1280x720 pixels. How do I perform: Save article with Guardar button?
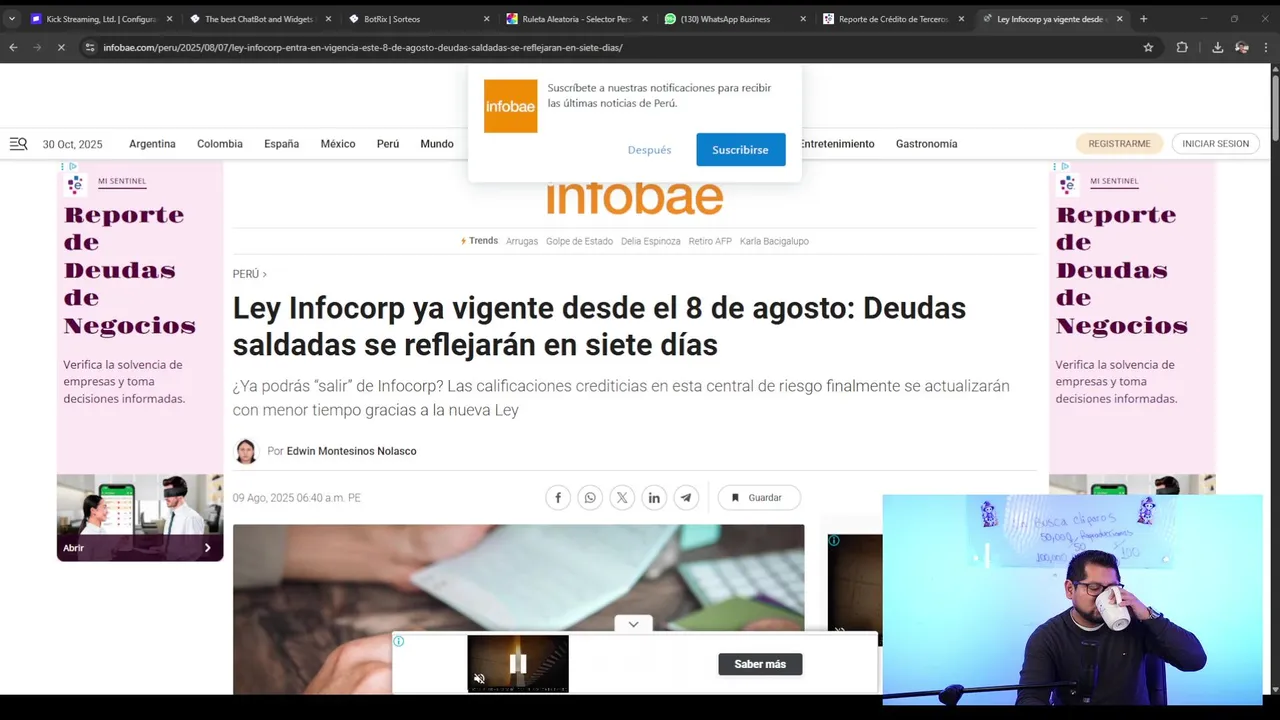tap(759, 497)
